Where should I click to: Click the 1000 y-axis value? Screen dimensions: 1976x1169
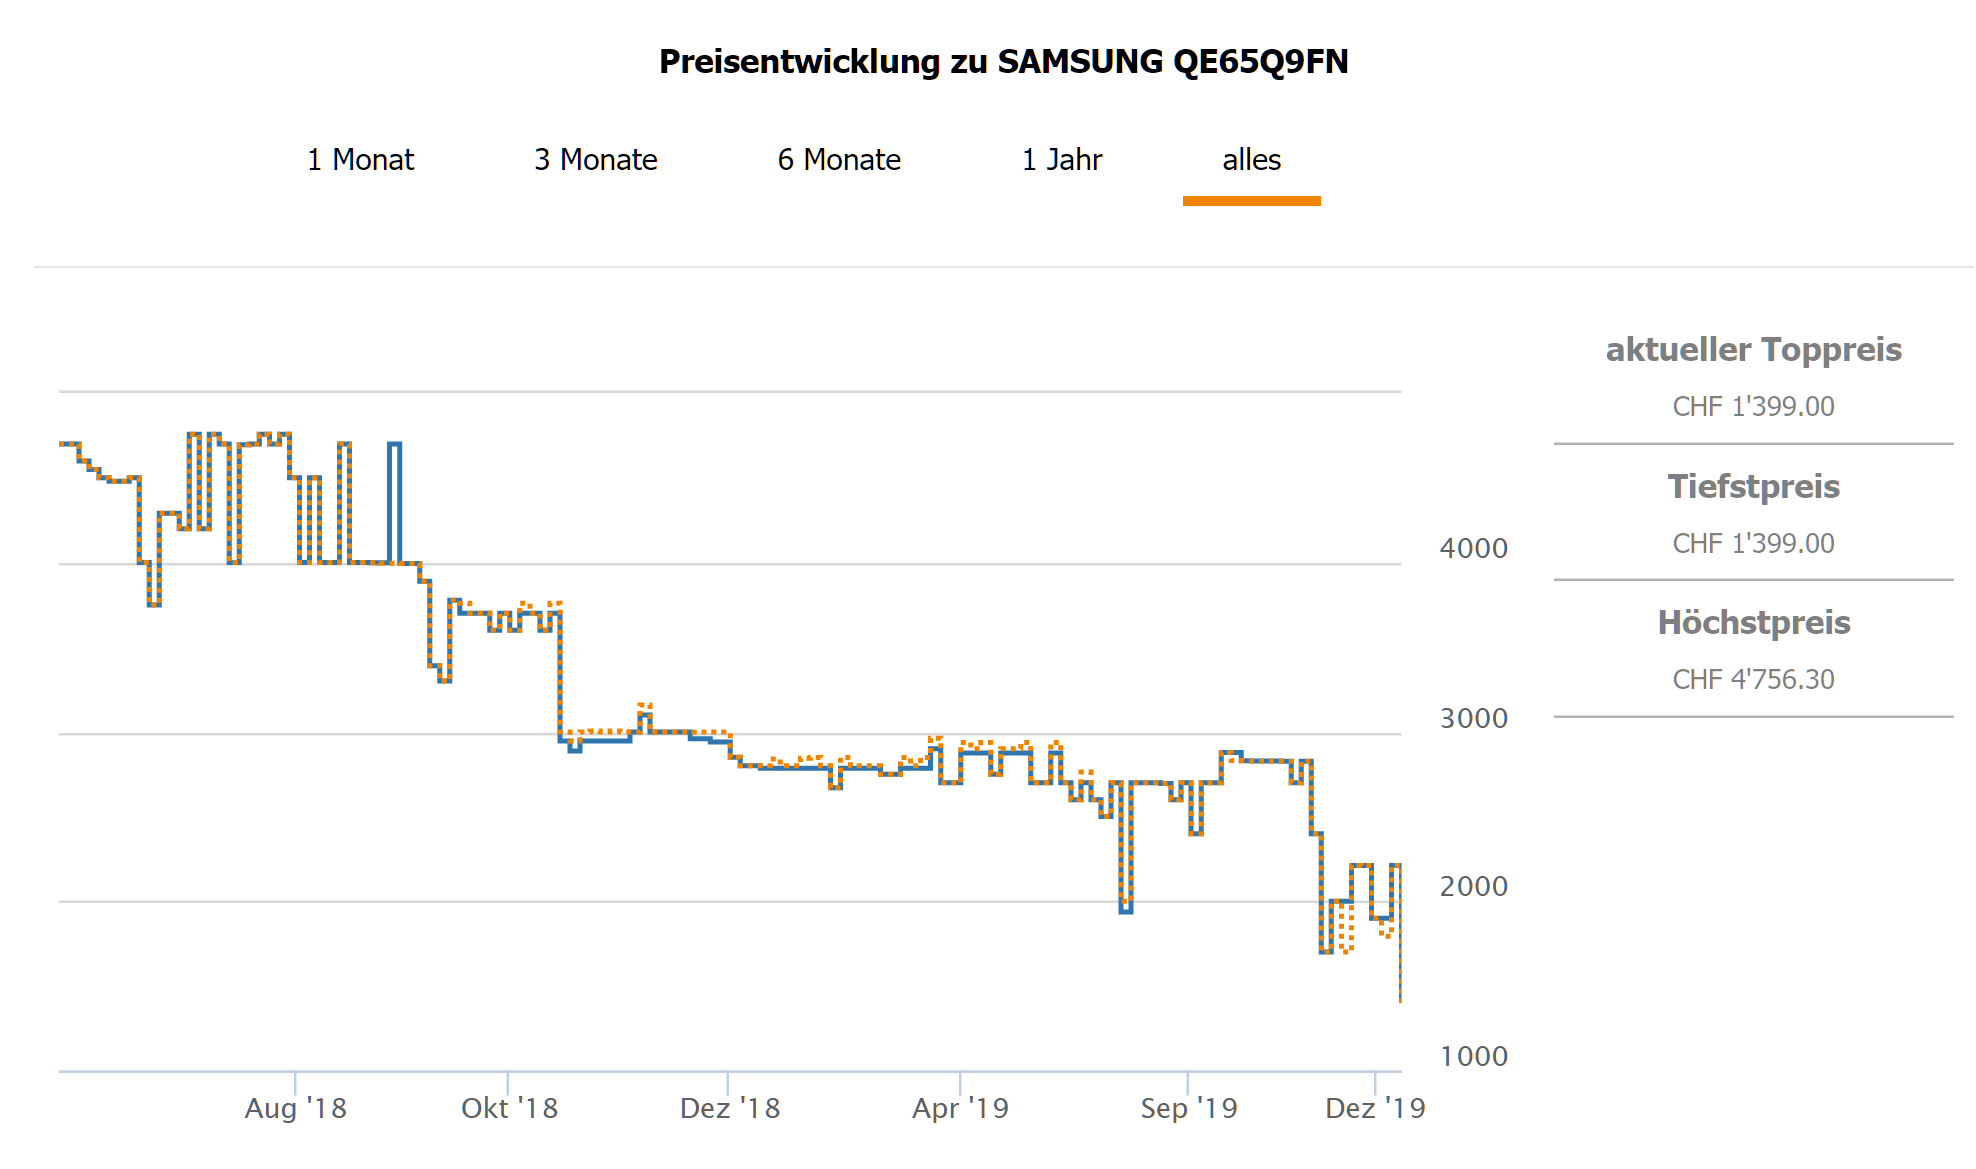click(1473, 1056)
